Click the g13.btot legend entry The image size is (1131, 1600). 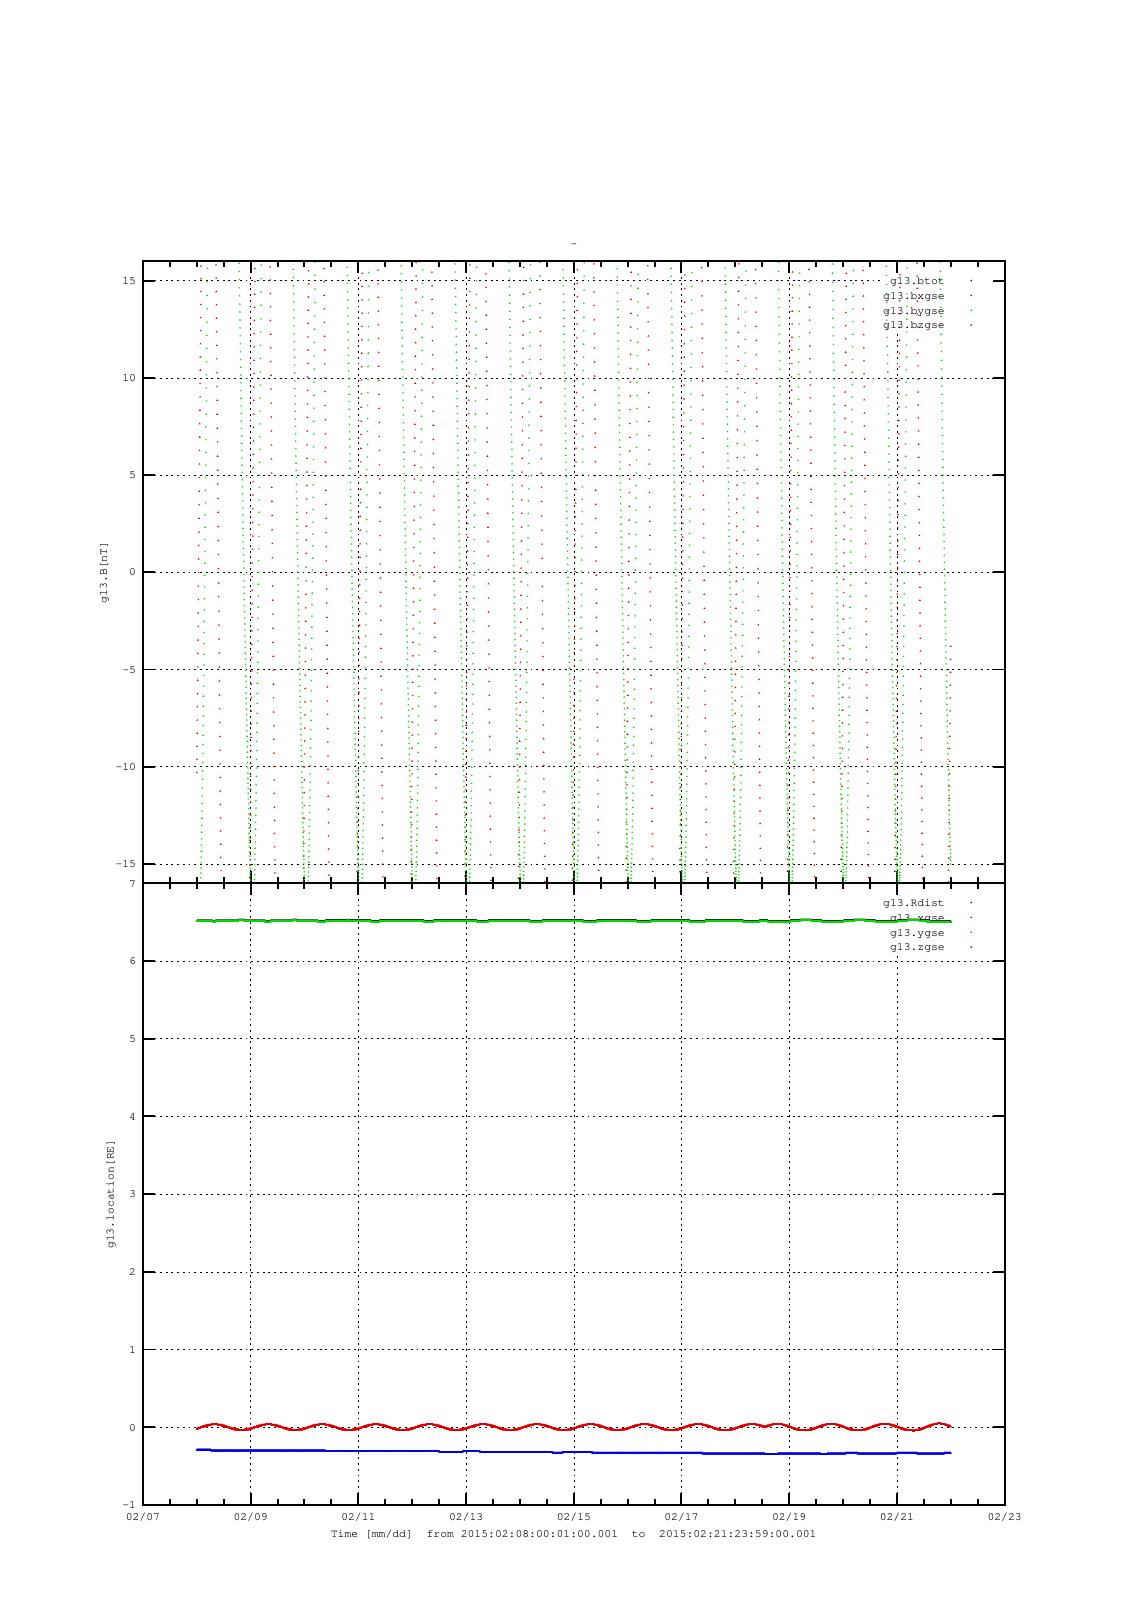click(x=916, y=281)
